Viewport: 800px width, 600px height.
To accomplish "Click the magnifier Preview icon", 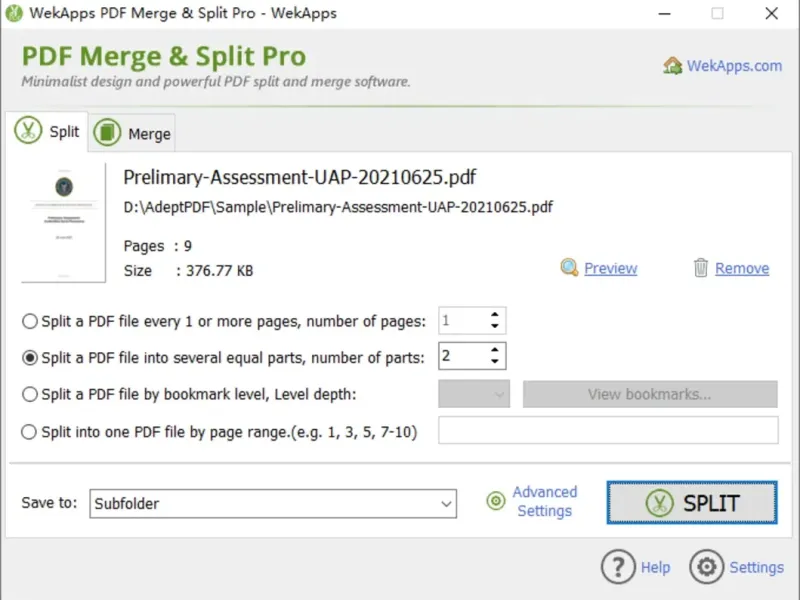I will point(569,267).
